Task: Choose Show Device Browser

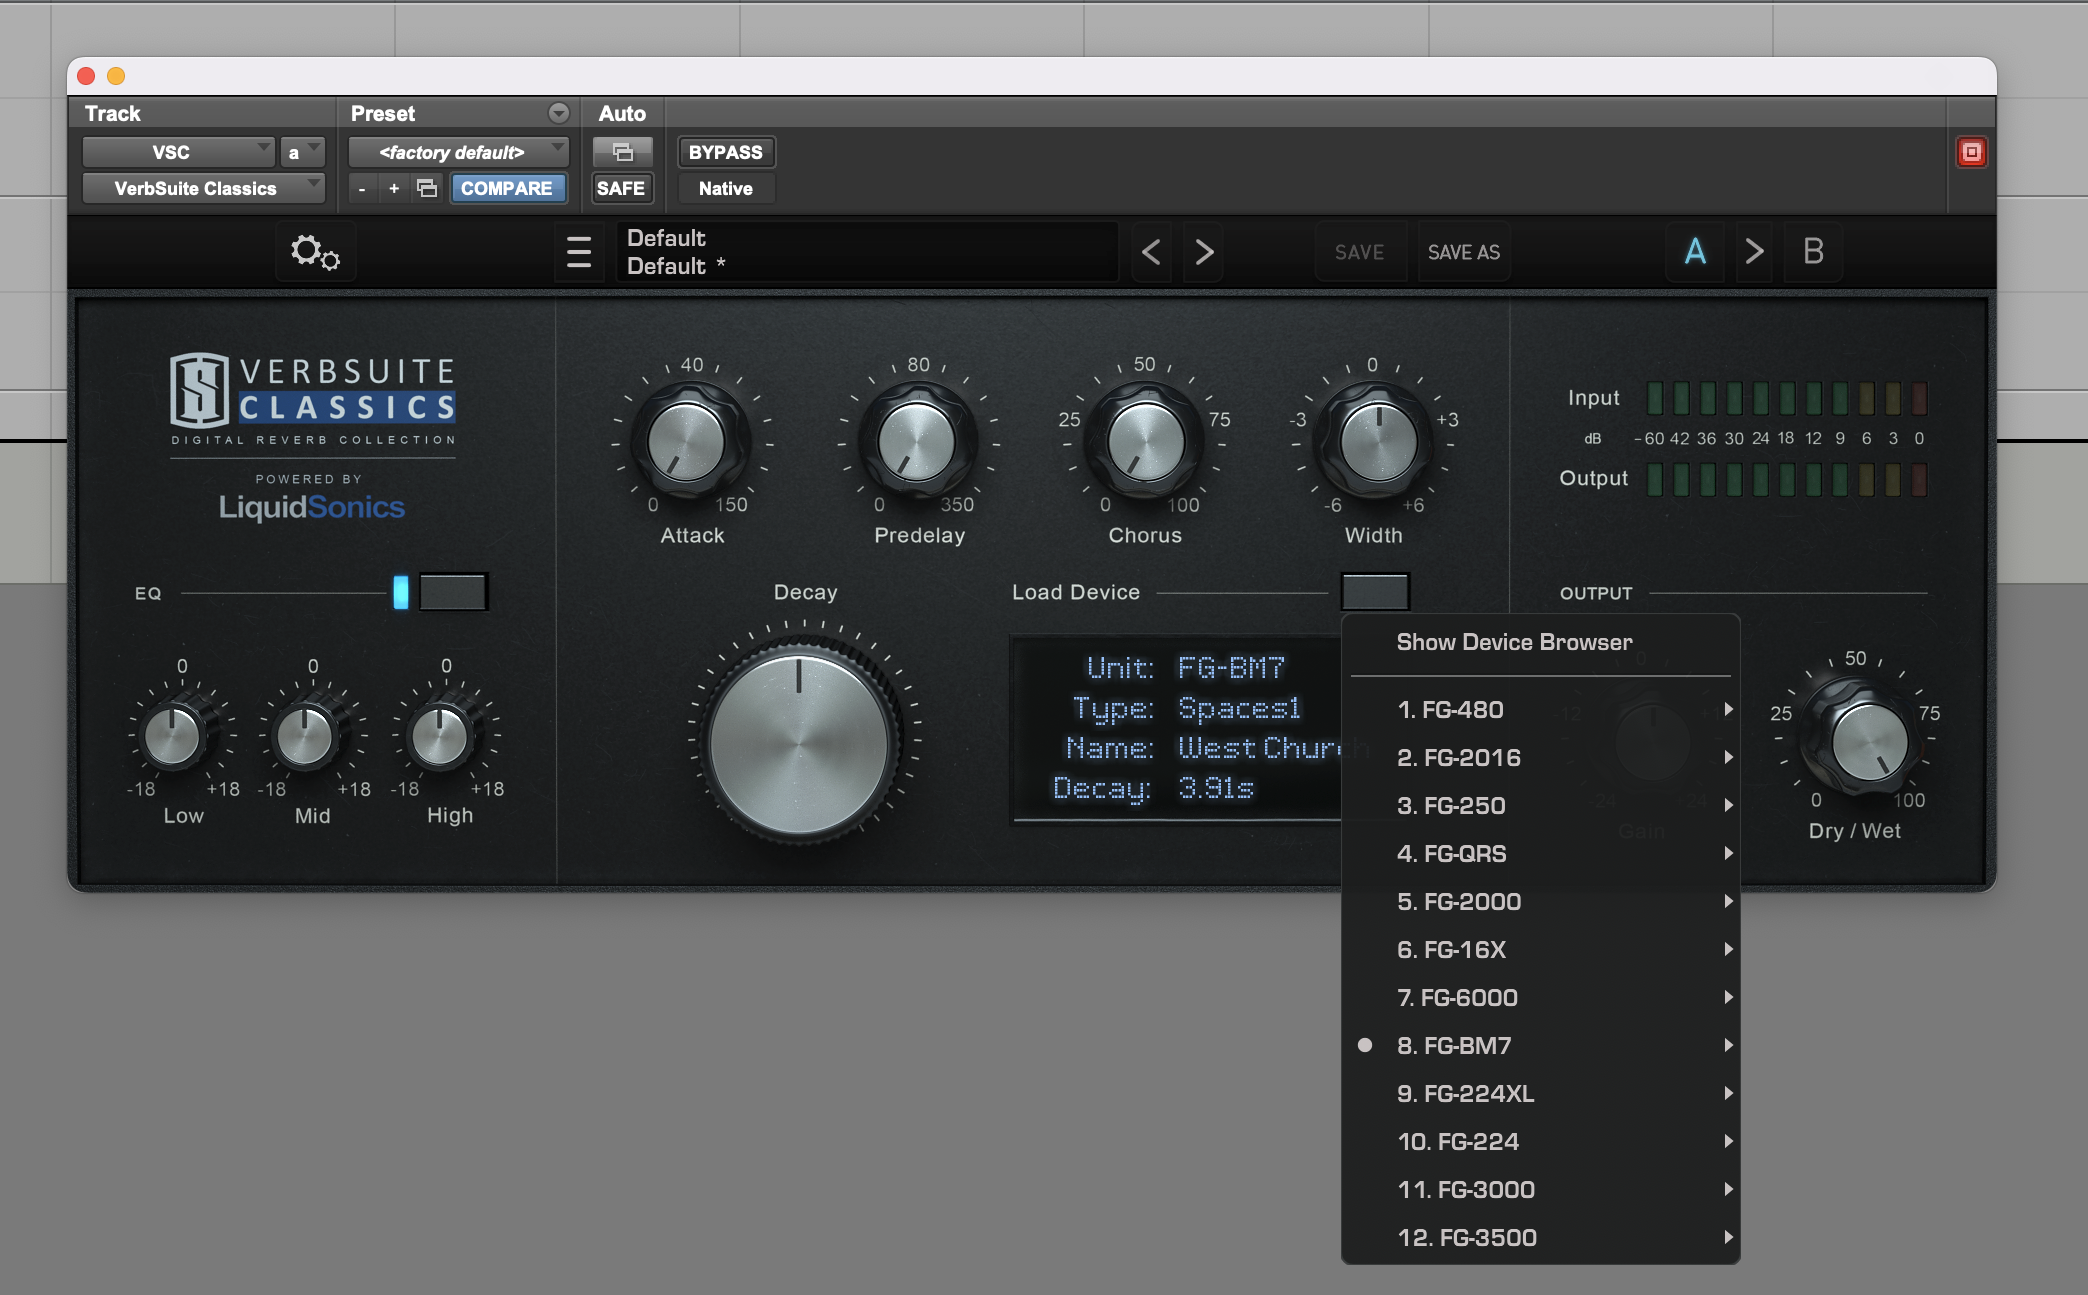Action: [1540, 642]
